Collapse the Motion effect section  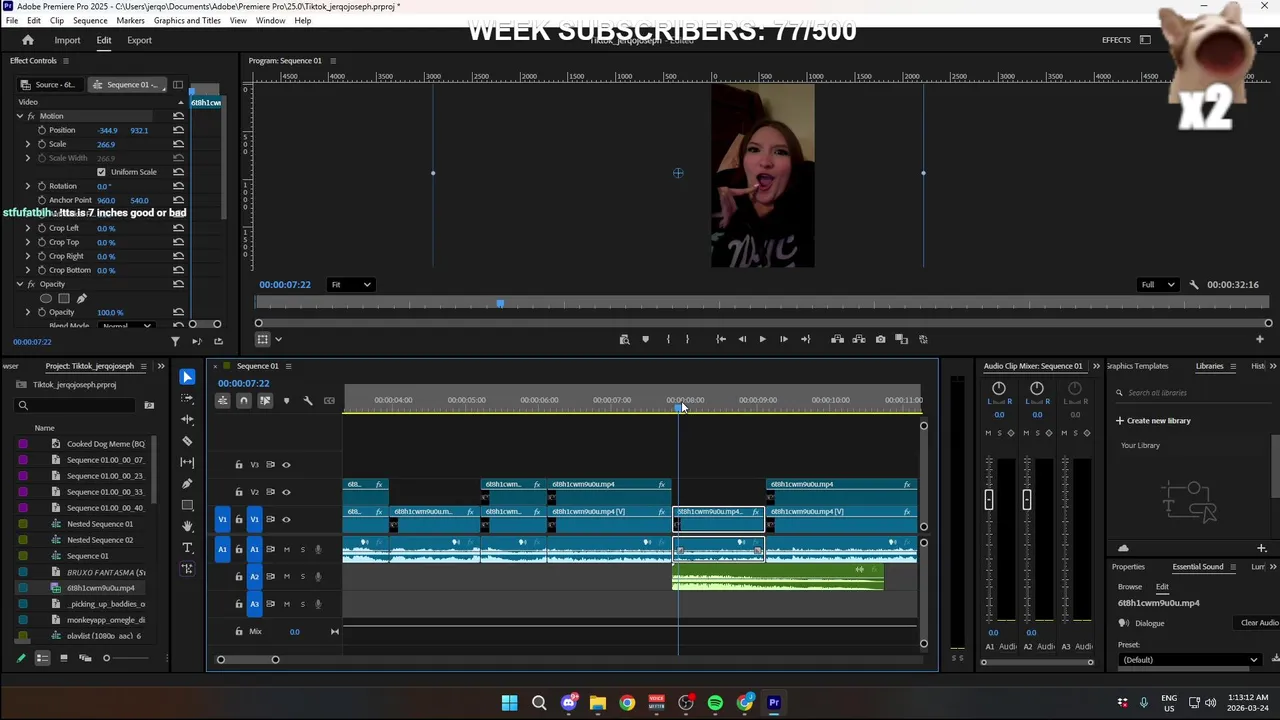coord(19,116)
